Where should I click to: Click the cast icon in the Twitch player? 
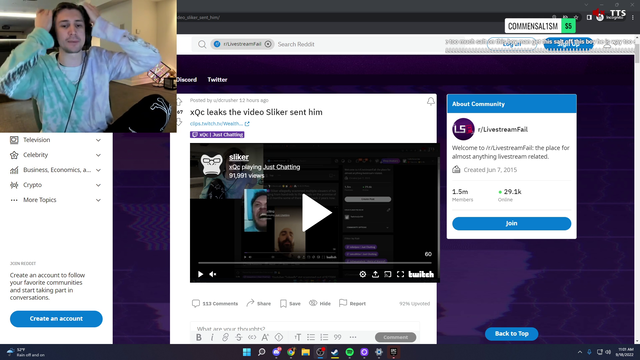[388, 274]
